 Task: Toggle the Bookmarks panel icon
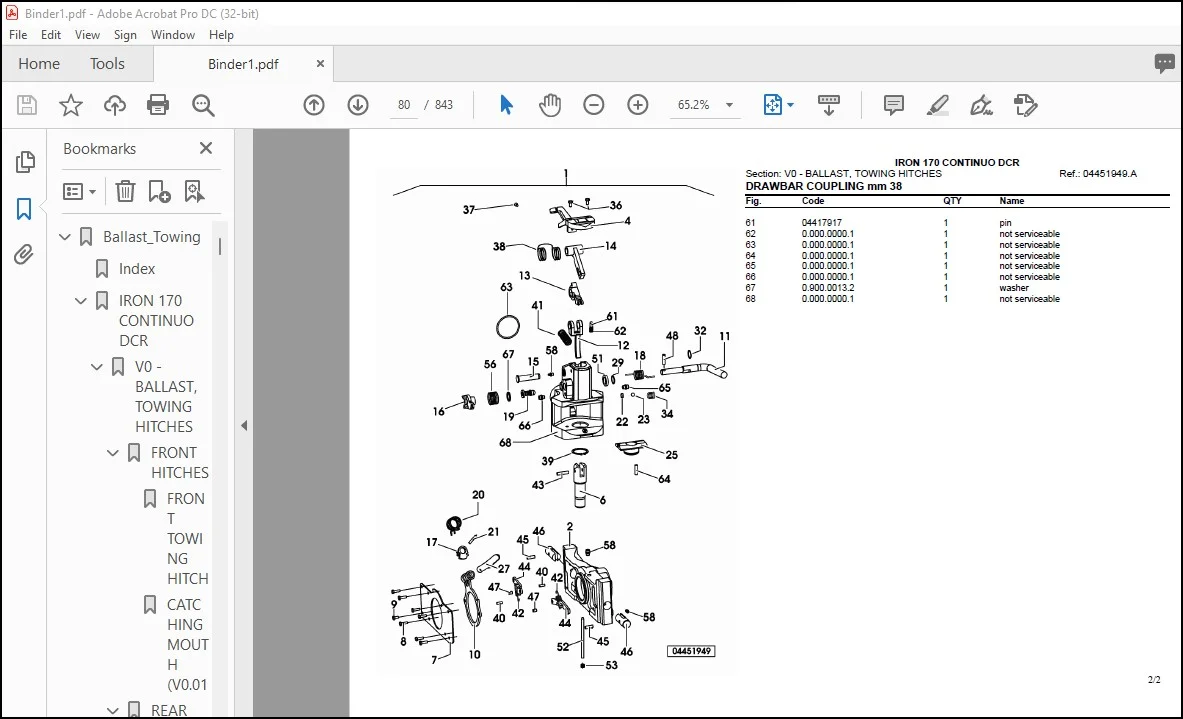(24, 209)
